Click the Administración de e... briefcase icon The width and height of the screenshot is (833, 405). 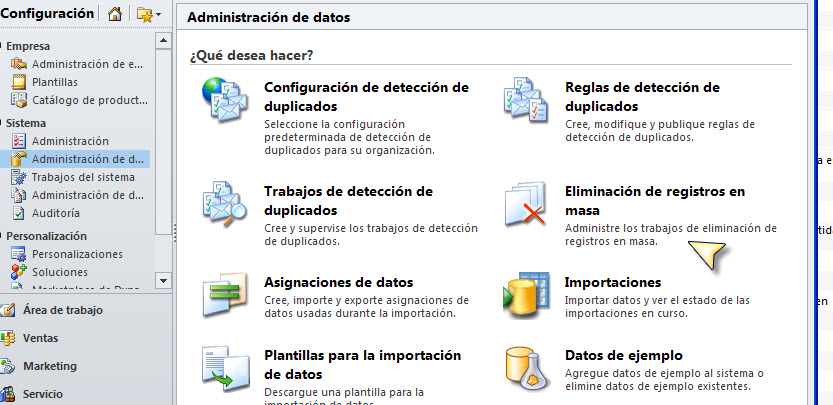19,64
